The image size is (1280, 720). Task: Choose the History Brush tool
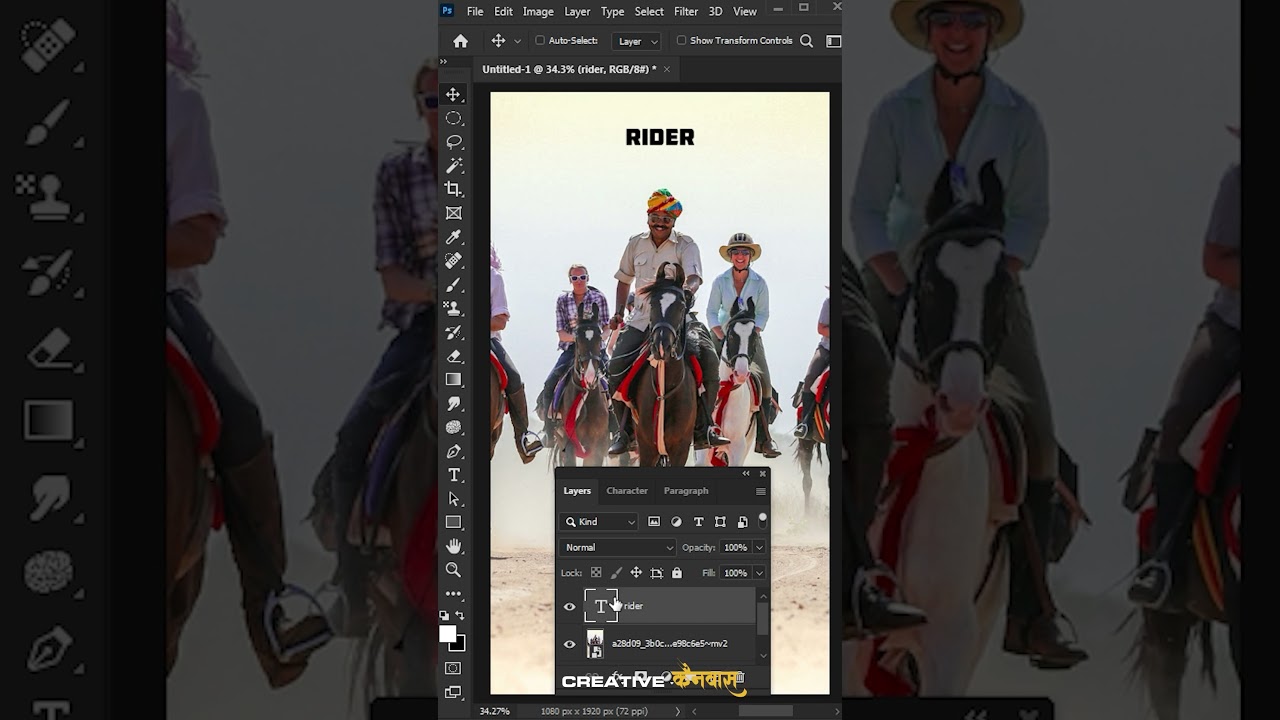[x=453, y=332]
